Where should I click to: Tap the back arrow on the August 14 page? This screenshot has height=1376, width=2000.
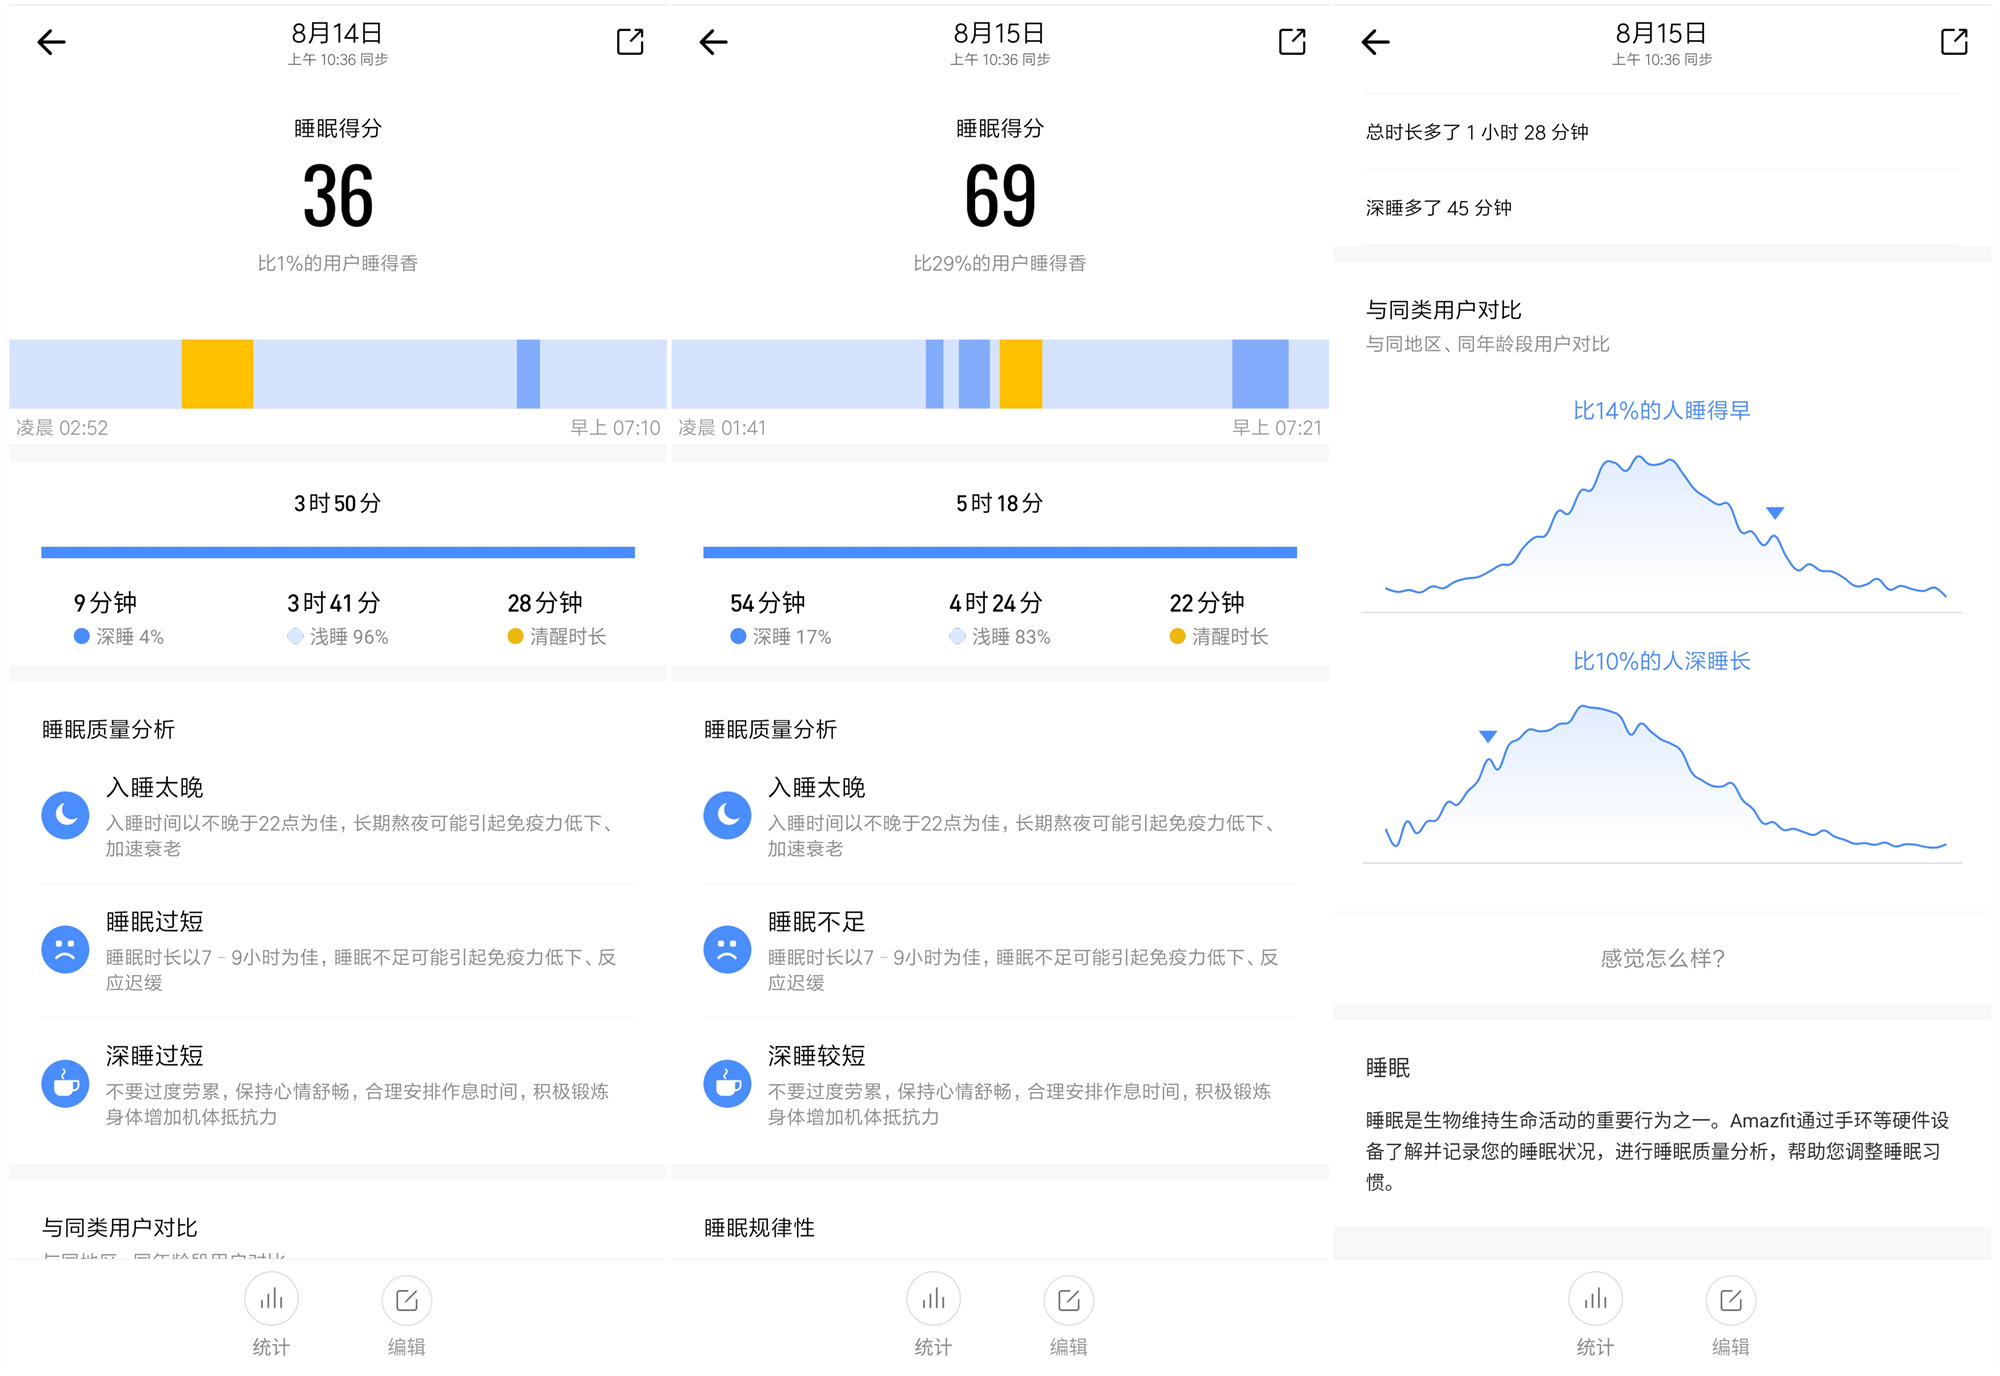point(50,42)
